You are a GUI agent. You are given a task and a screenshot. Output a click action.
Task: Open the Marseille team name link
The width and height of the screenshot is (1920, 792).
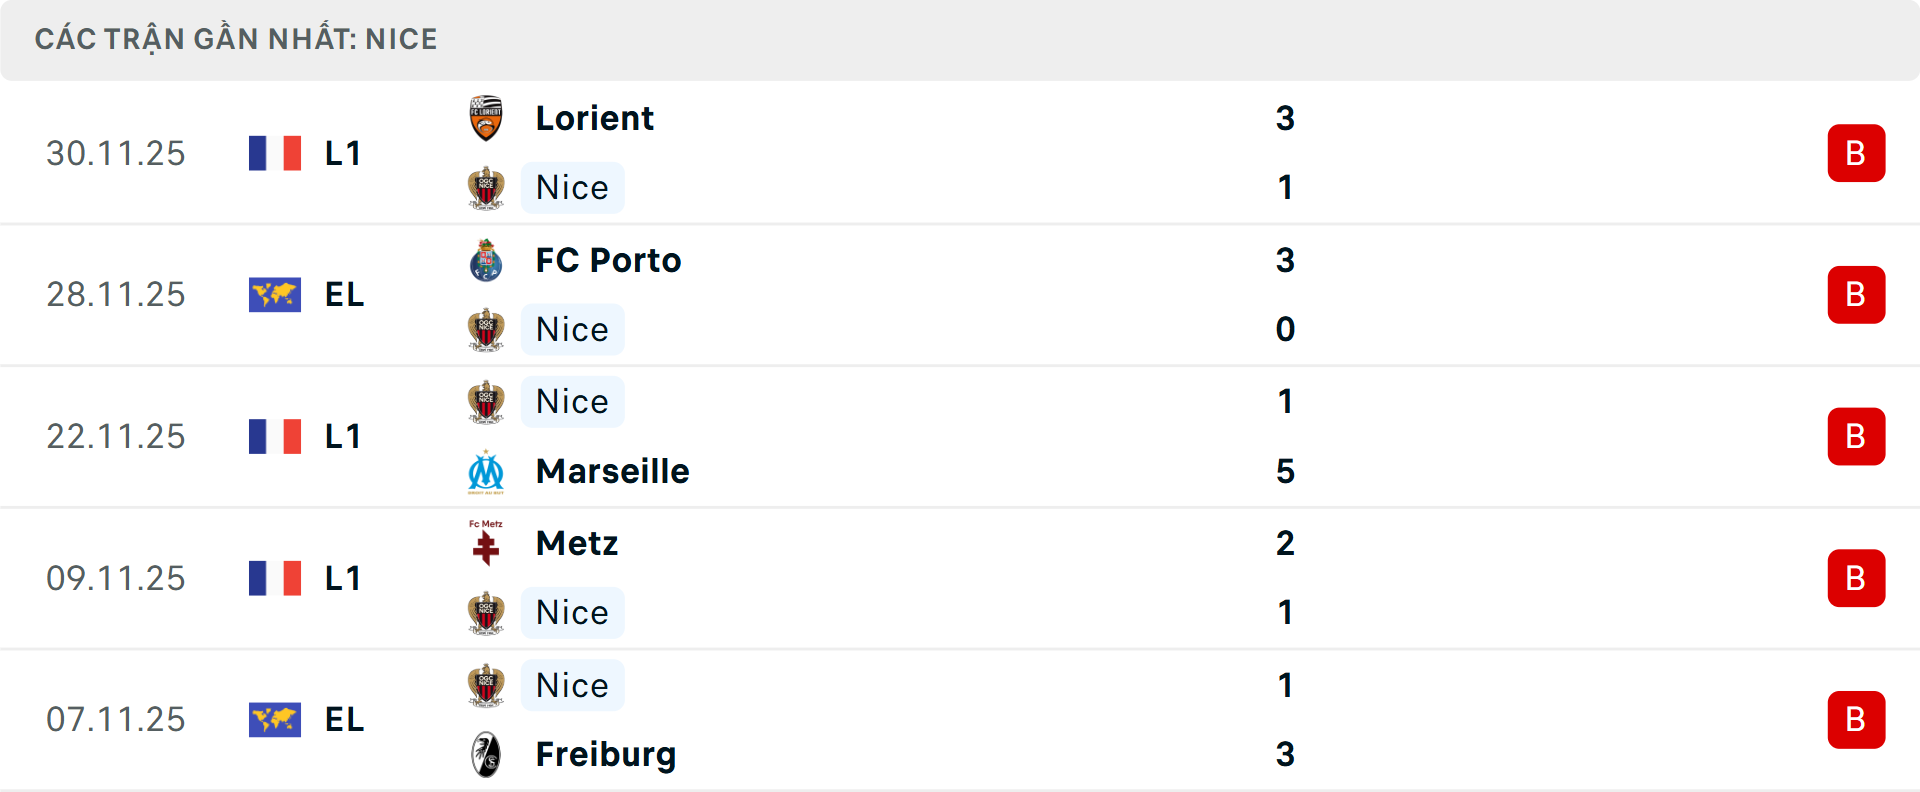tap(612, 472)
